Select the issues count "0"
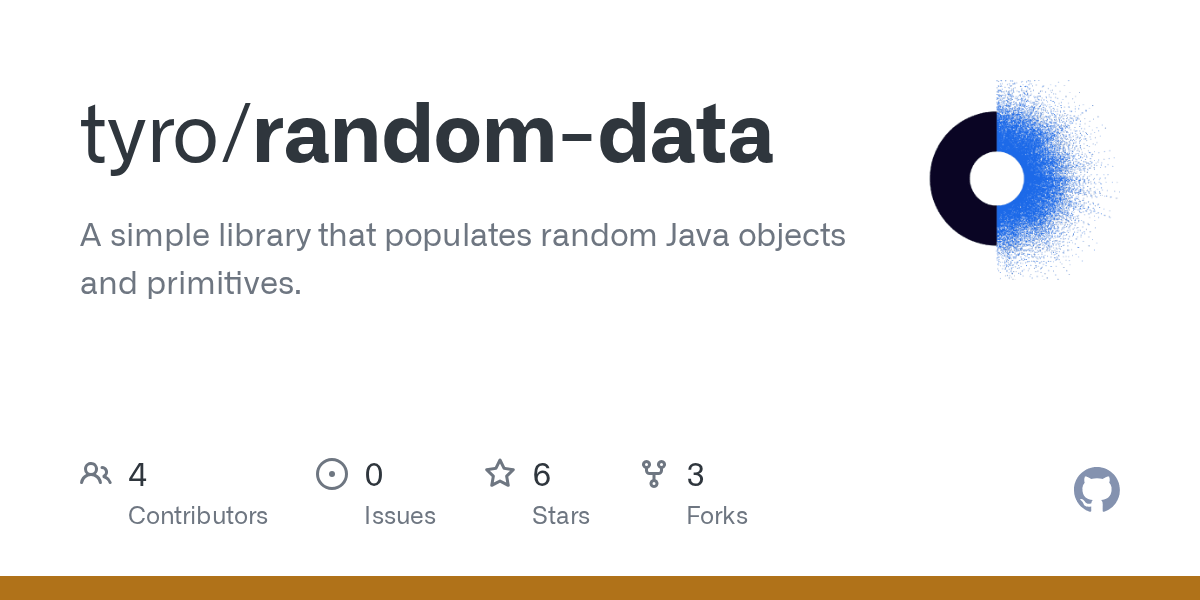This screenshot has width=1200, height=600. [374, 475]
